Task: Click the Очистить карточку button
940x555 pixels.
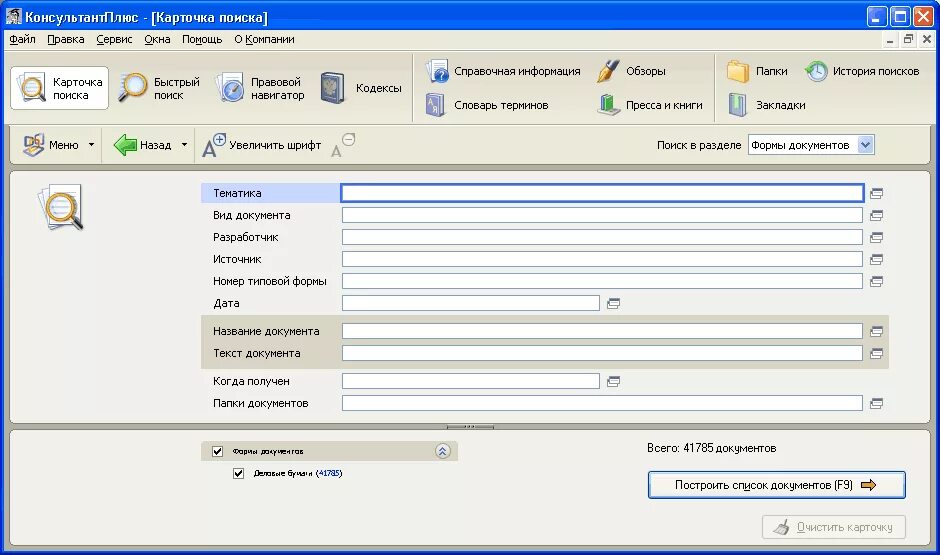Action: (x=834, y=527)
